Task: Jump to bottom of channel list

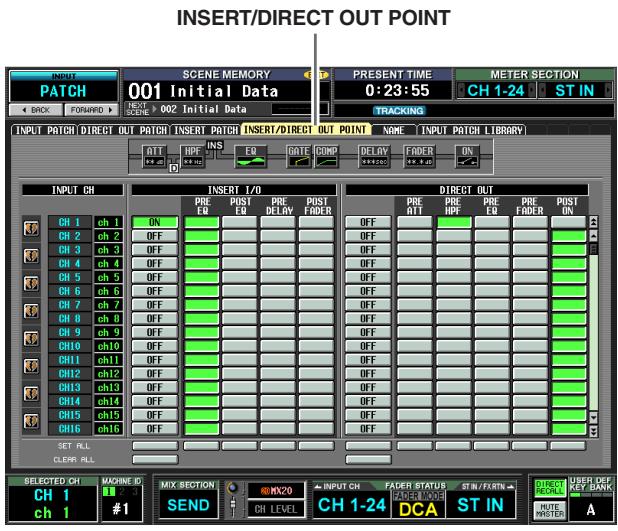Action: click(593, 432)
